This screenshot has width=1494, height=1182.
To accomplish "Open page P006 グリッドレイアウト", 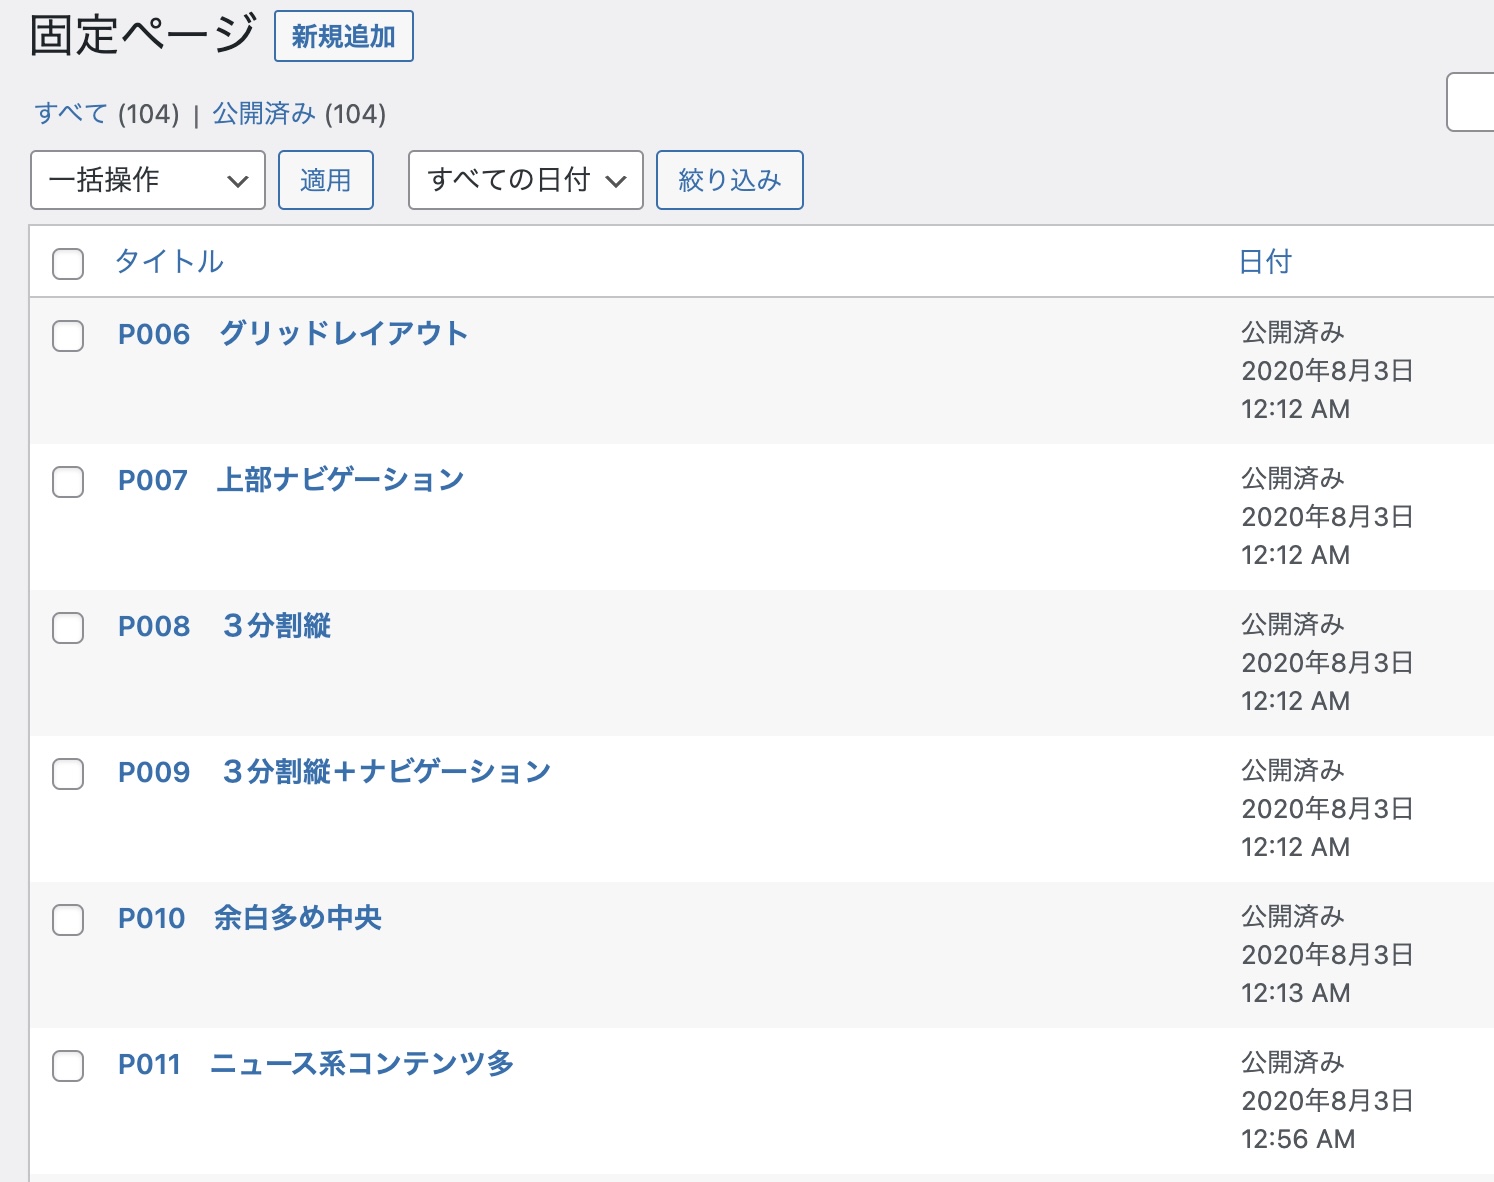I will point(292,334).
